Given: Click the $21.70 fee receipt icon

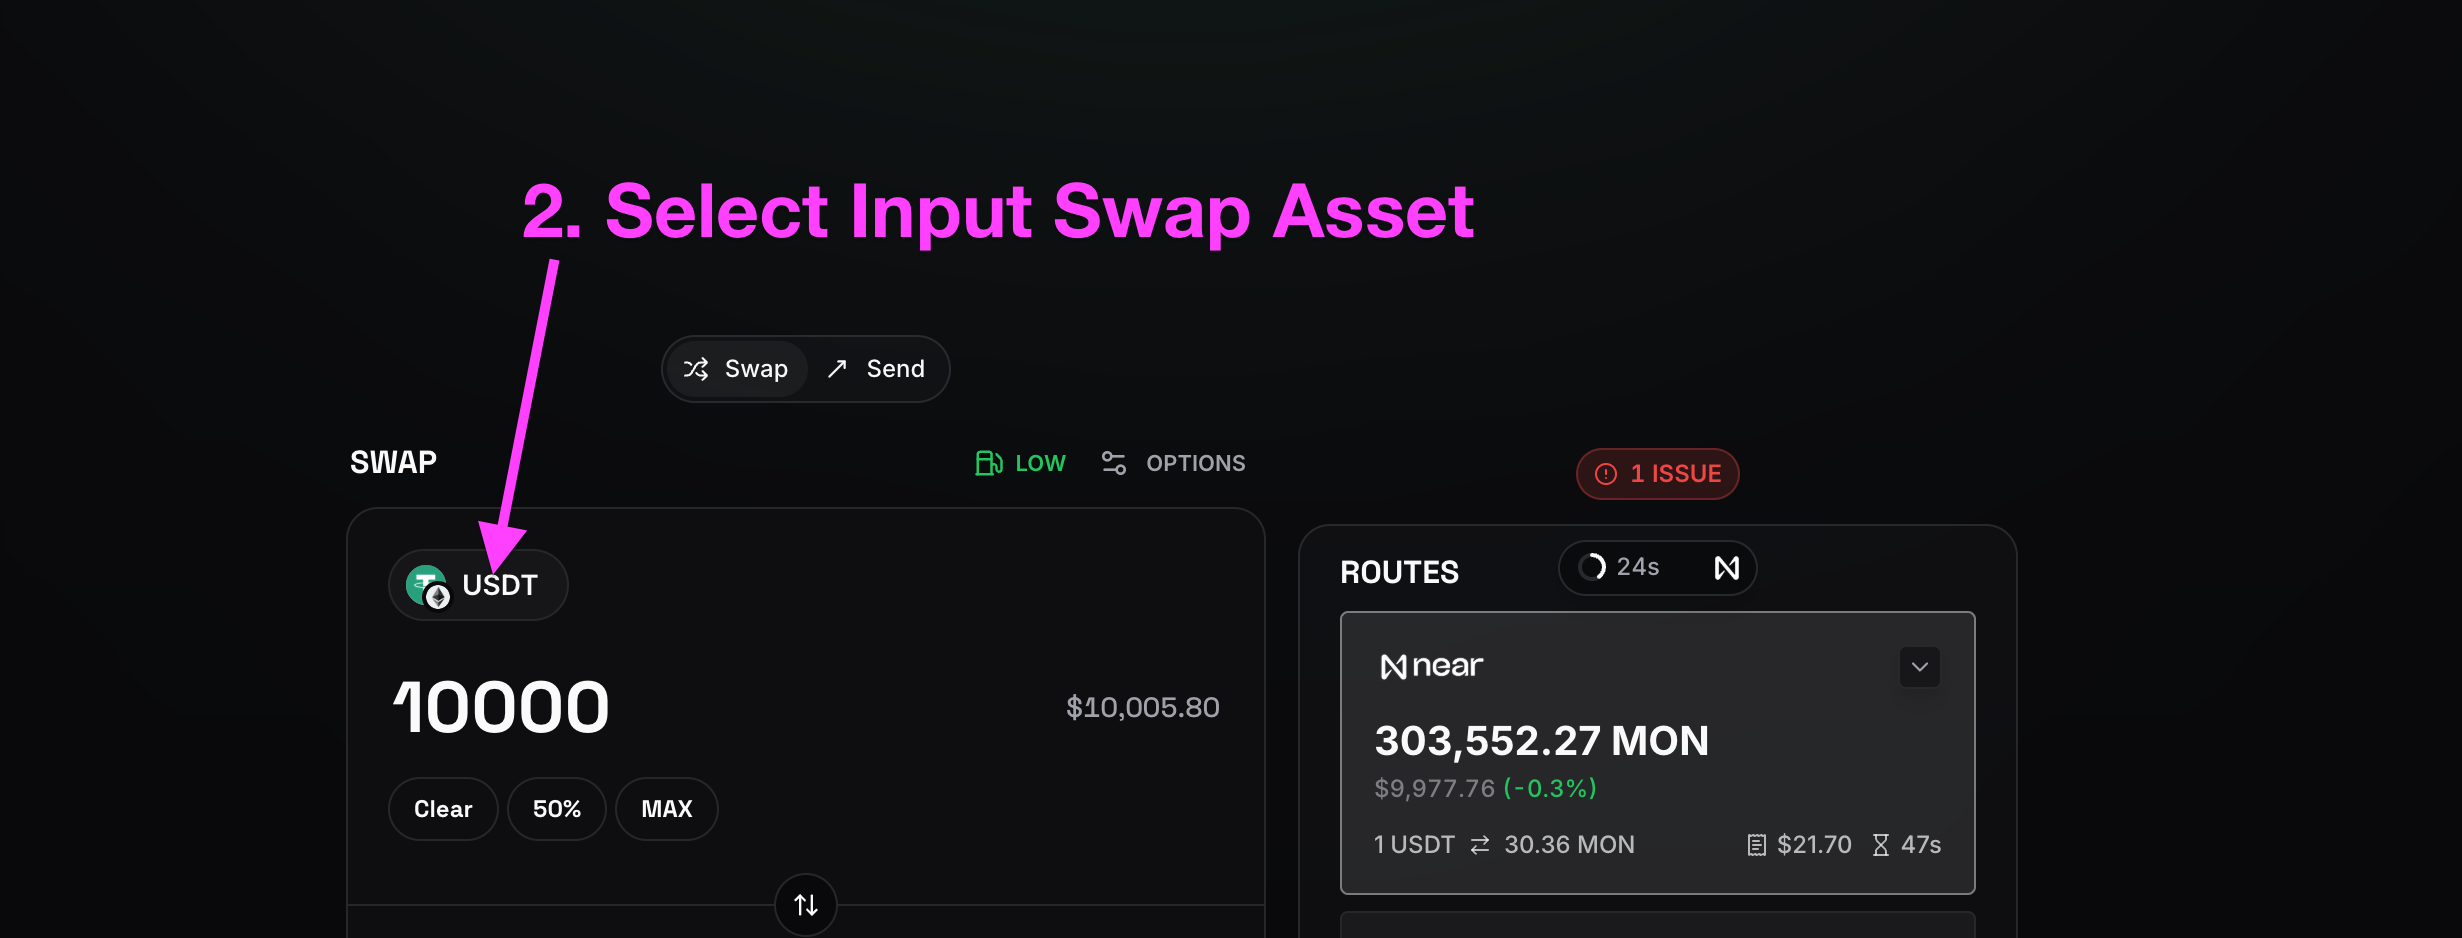Looking at the screenshot, I should coord(1756,845).
